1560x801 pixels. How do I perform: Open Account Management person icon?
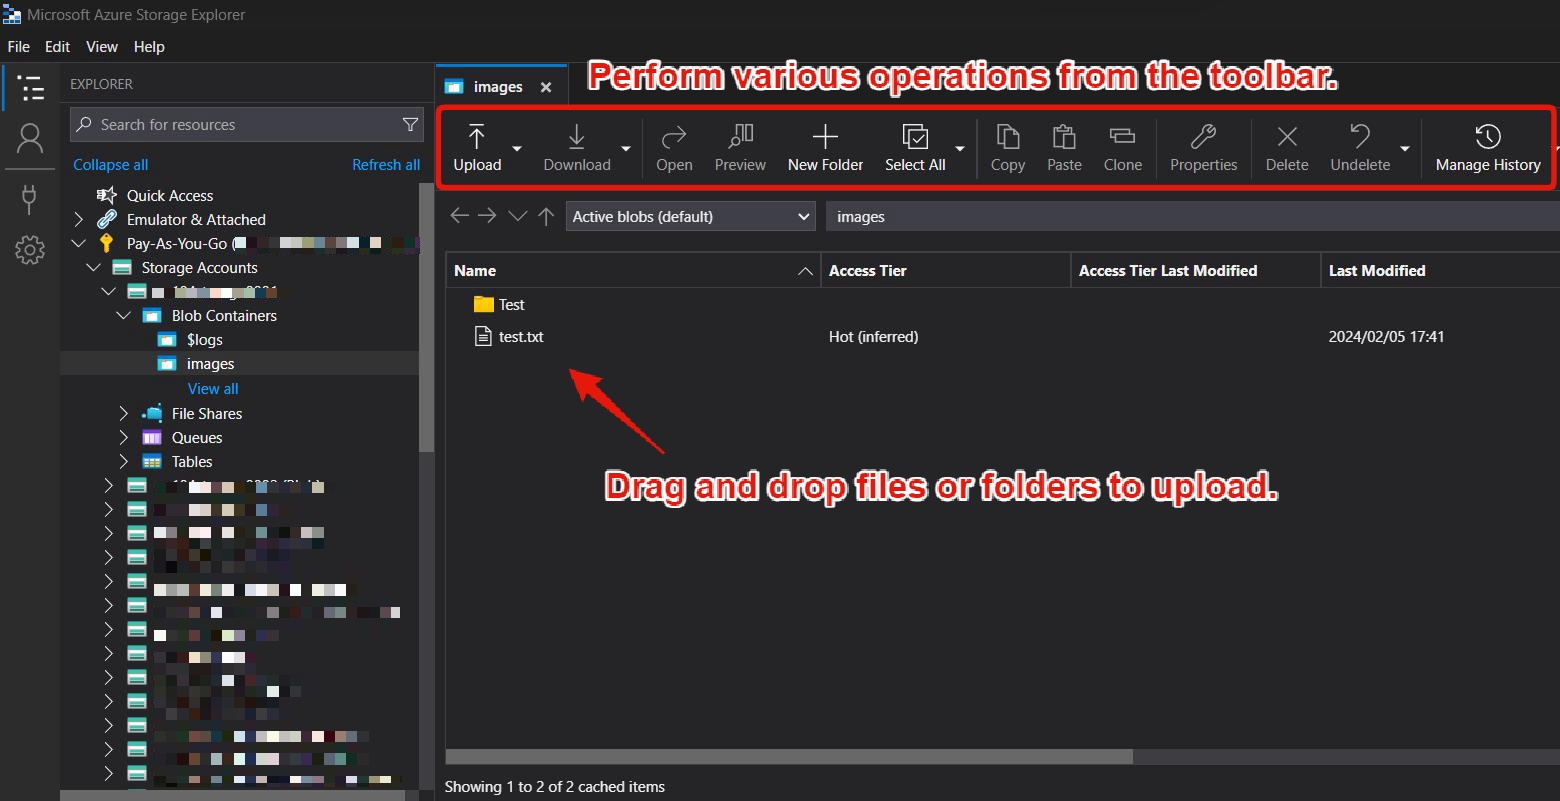pos(30,139)
